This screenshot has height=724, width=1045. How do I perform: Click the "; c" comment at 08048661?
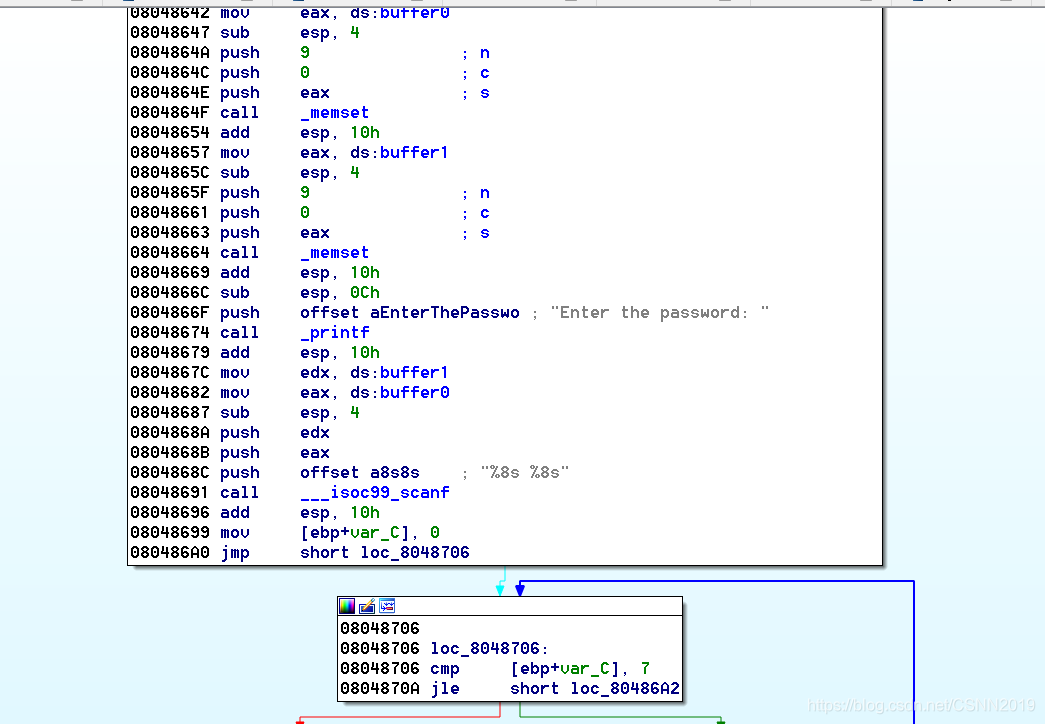click(x=476, y=213)
